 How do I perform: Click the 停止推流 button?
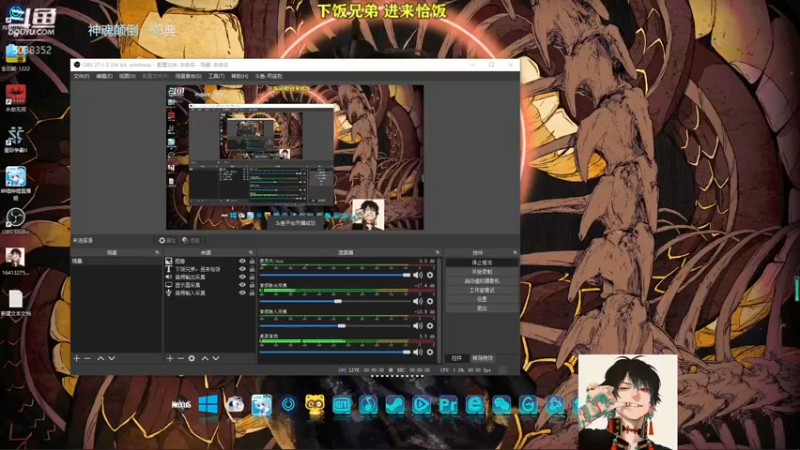click(x=482, y=263)
